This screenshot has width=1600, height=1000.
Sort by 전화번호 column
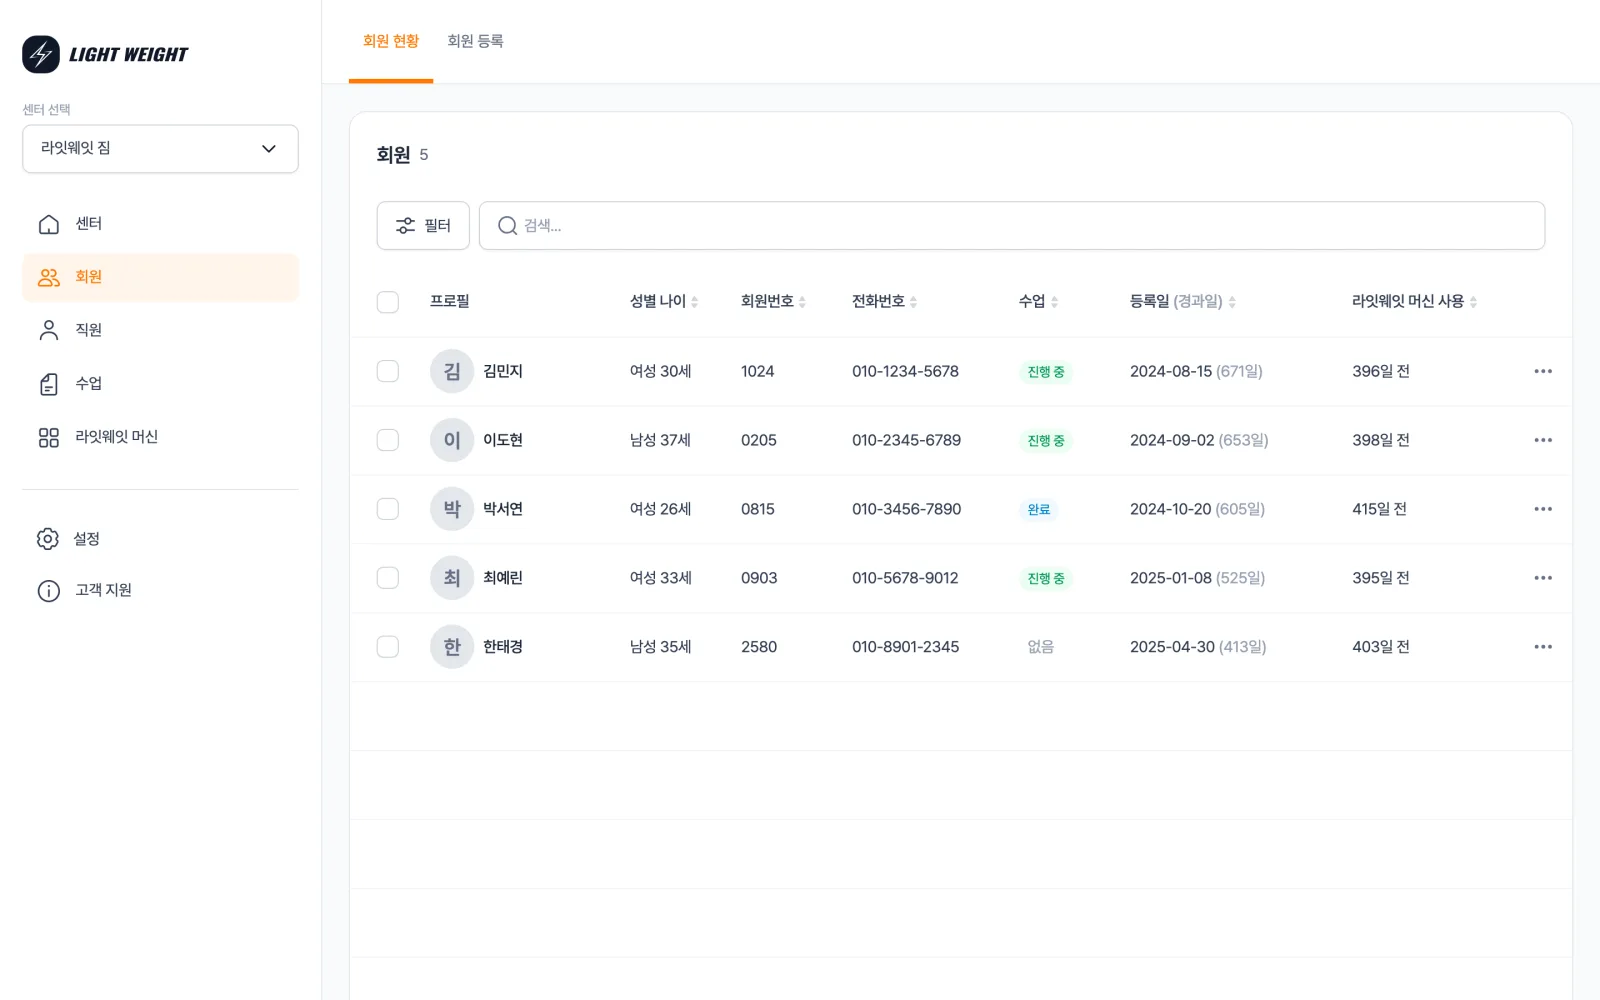tap(884, 301)
